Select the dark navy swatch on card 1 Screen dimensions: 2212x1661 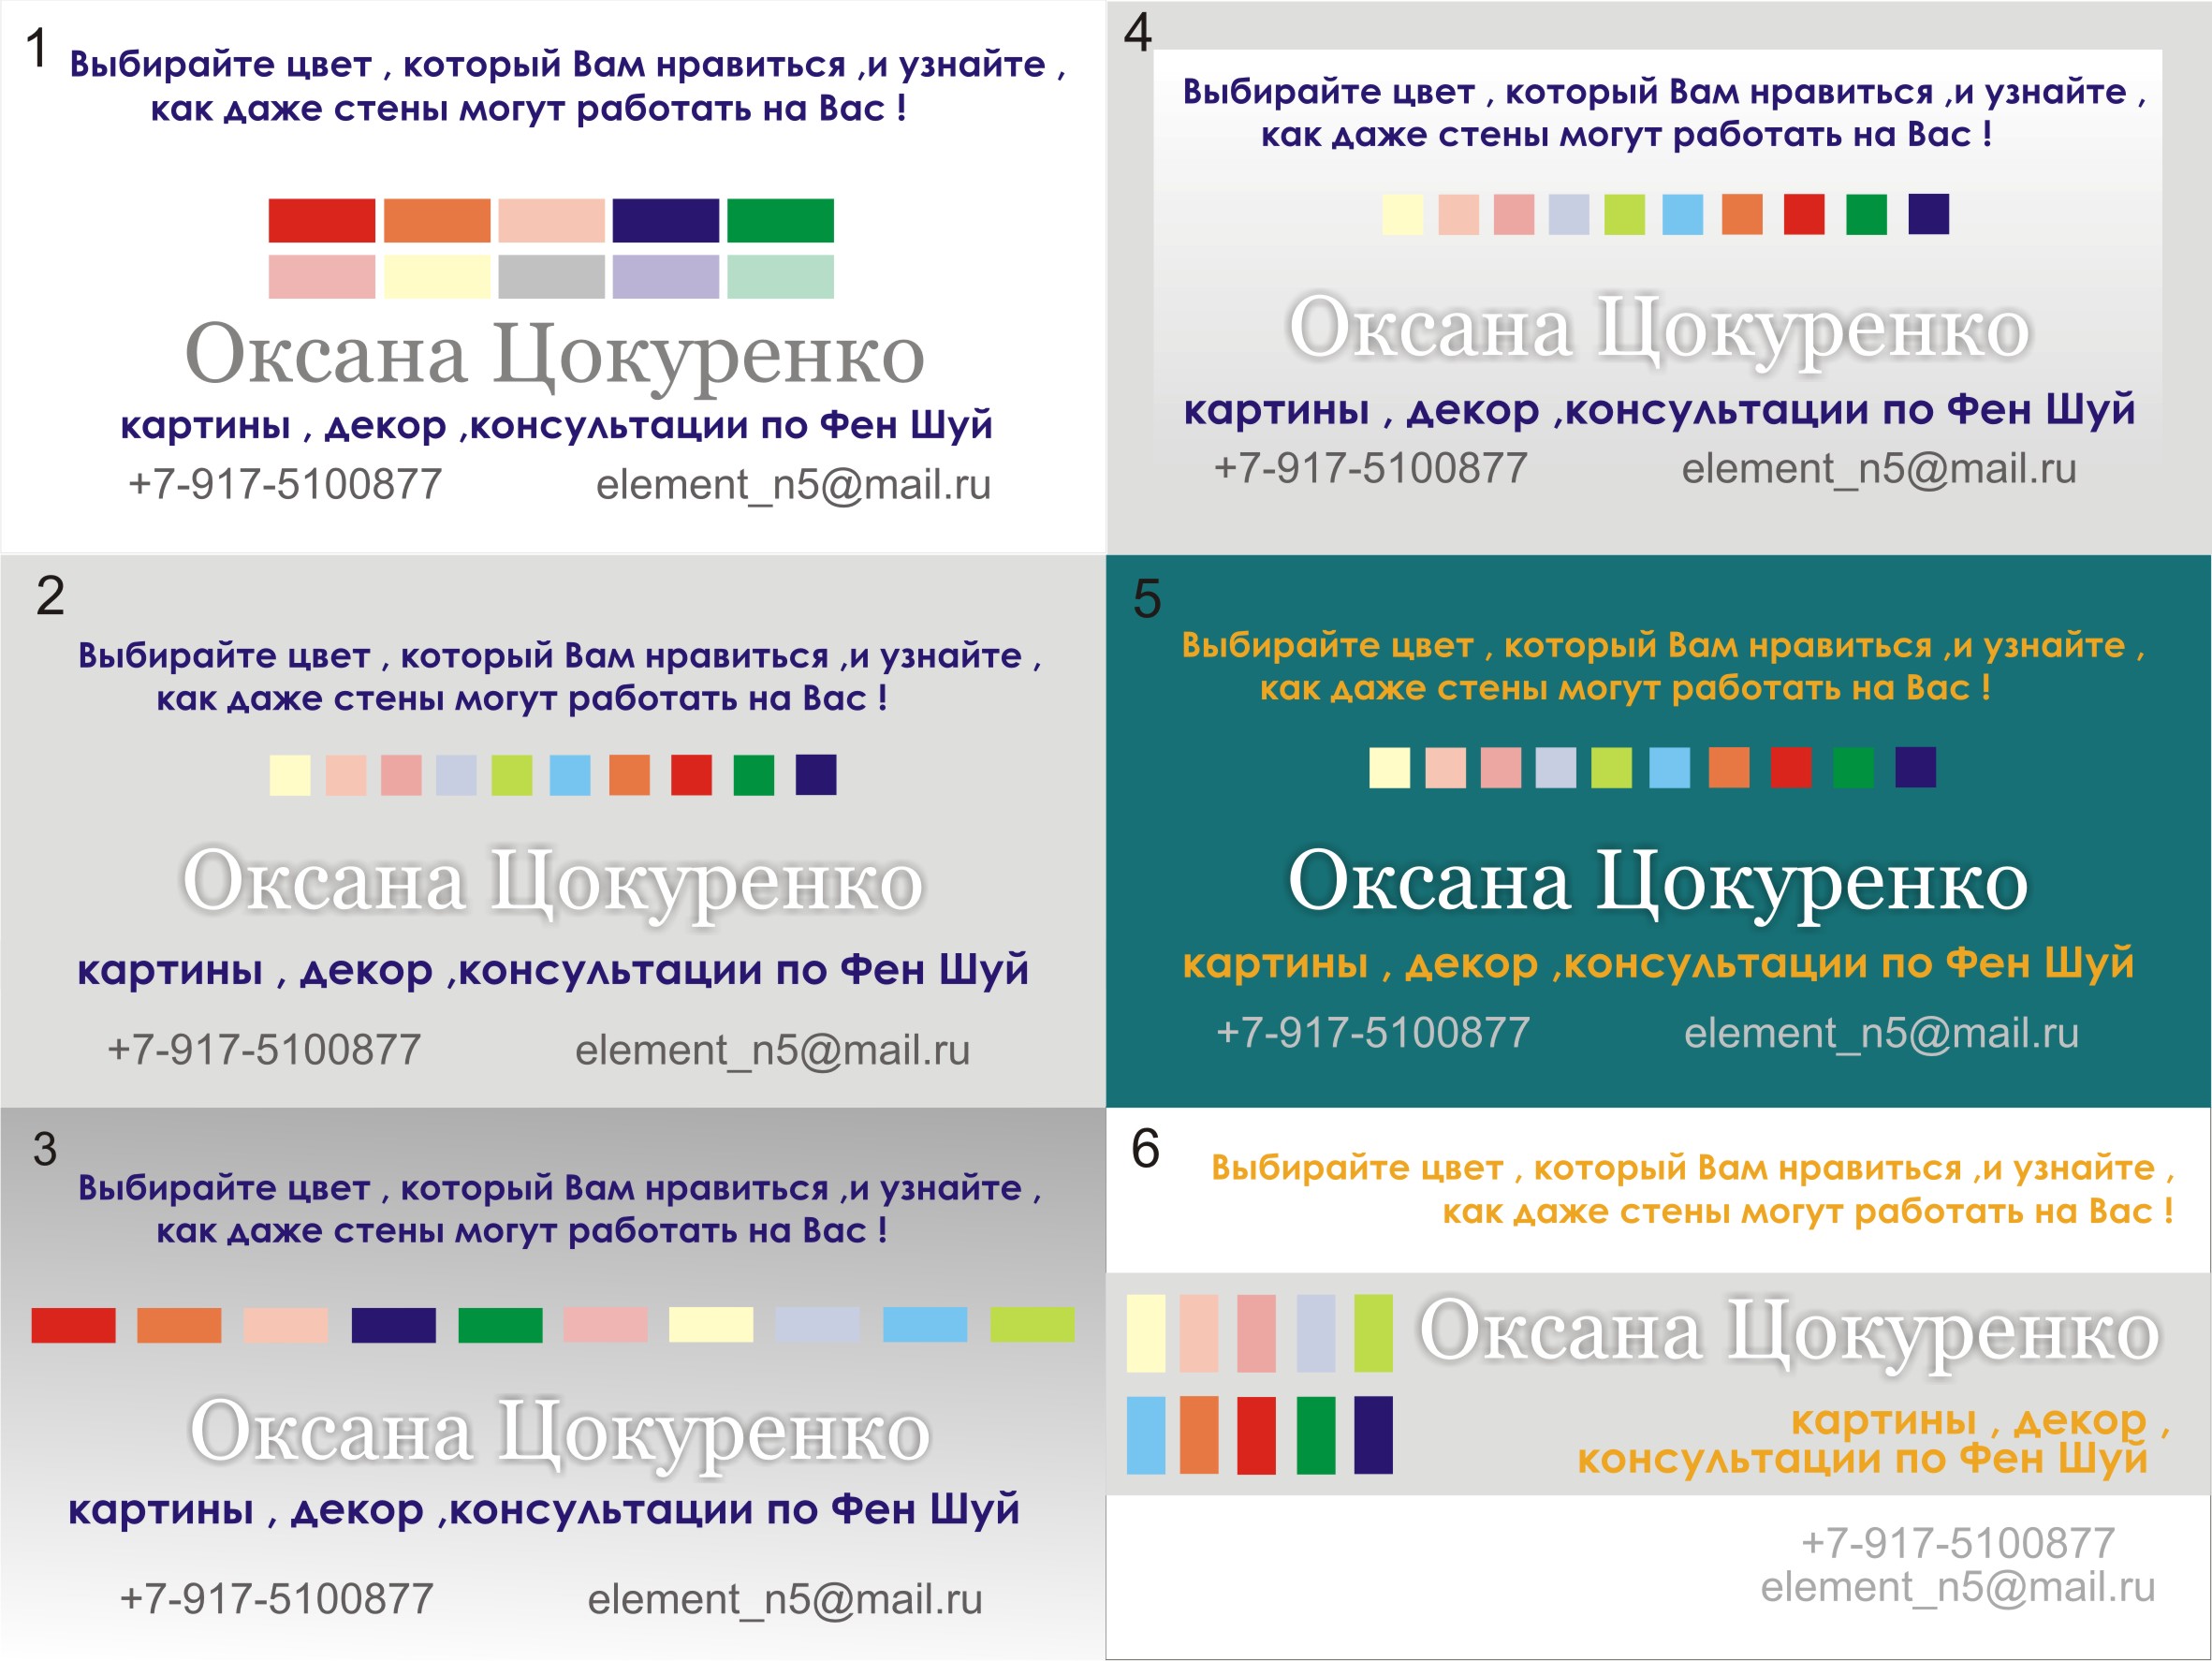[665, 220]
